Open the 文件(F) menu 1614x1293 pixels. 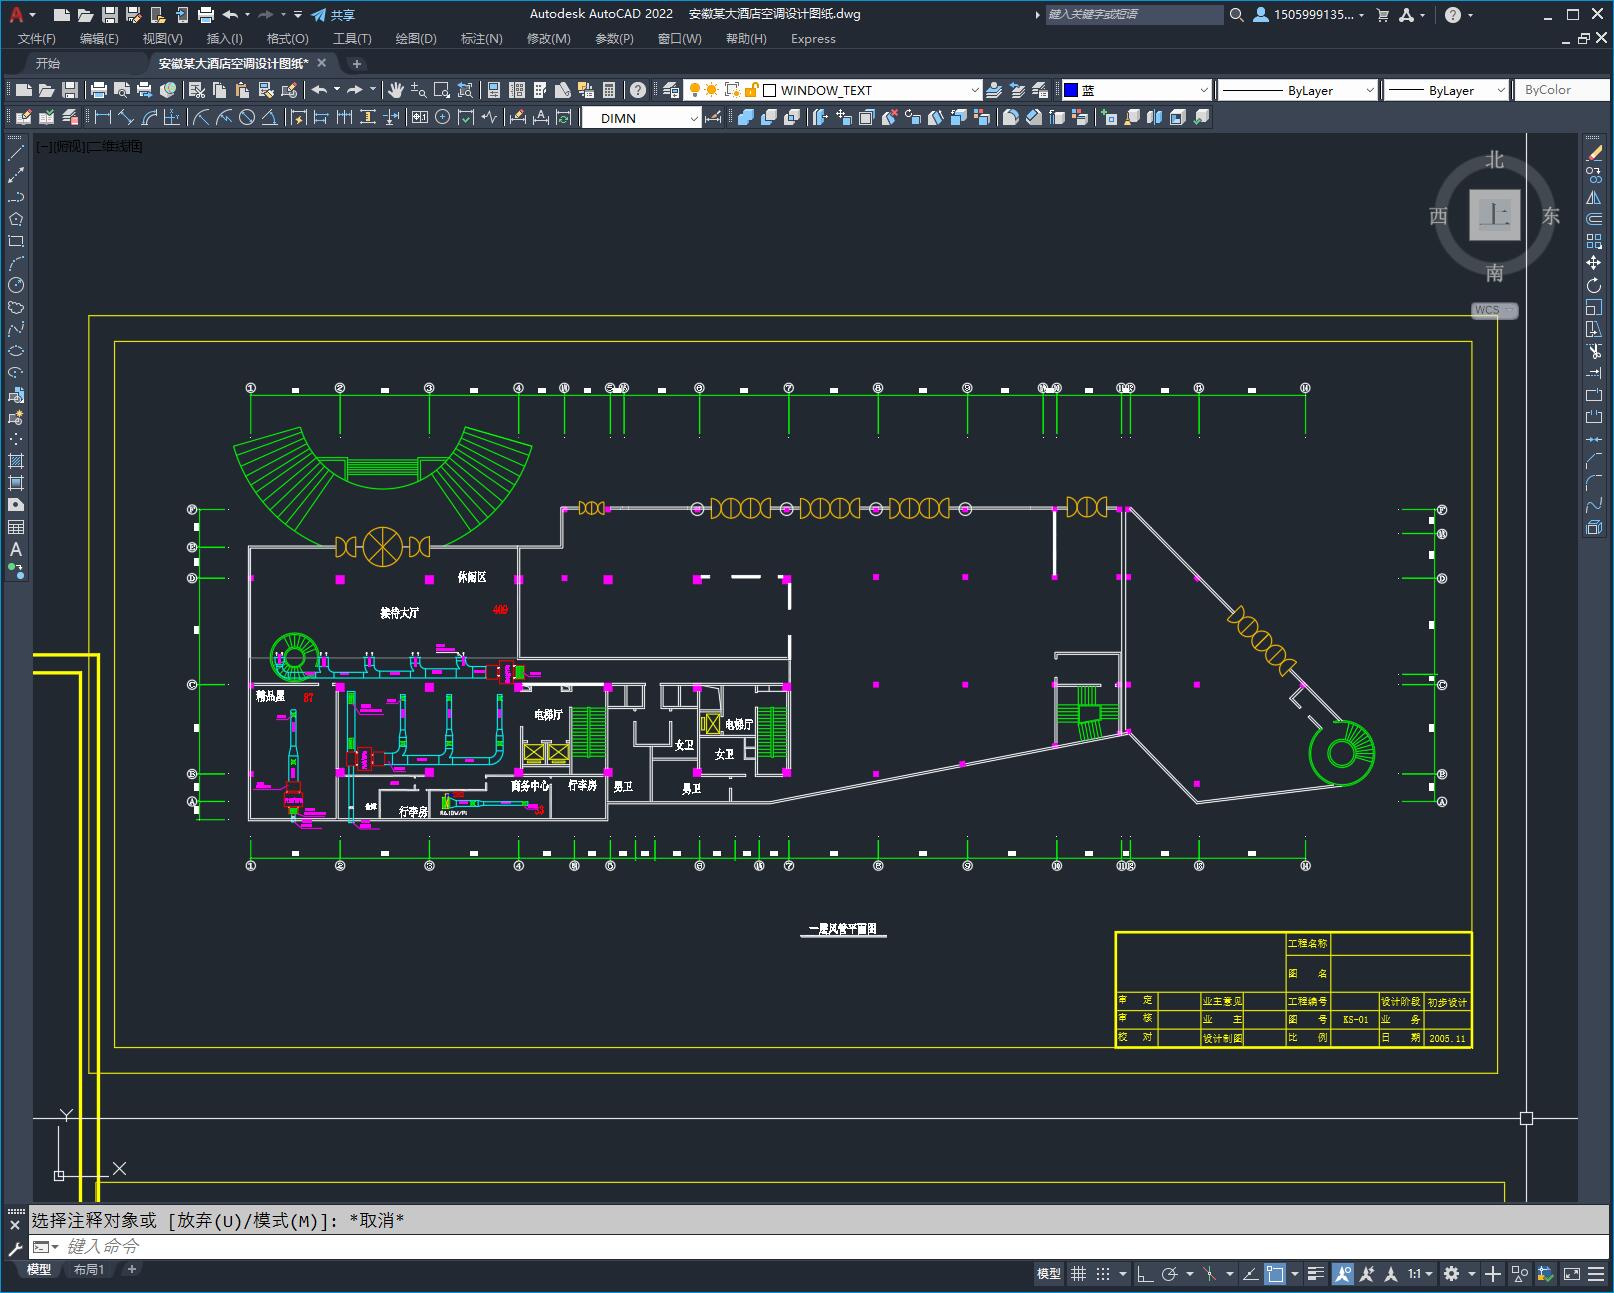click(x=37, y=39)
